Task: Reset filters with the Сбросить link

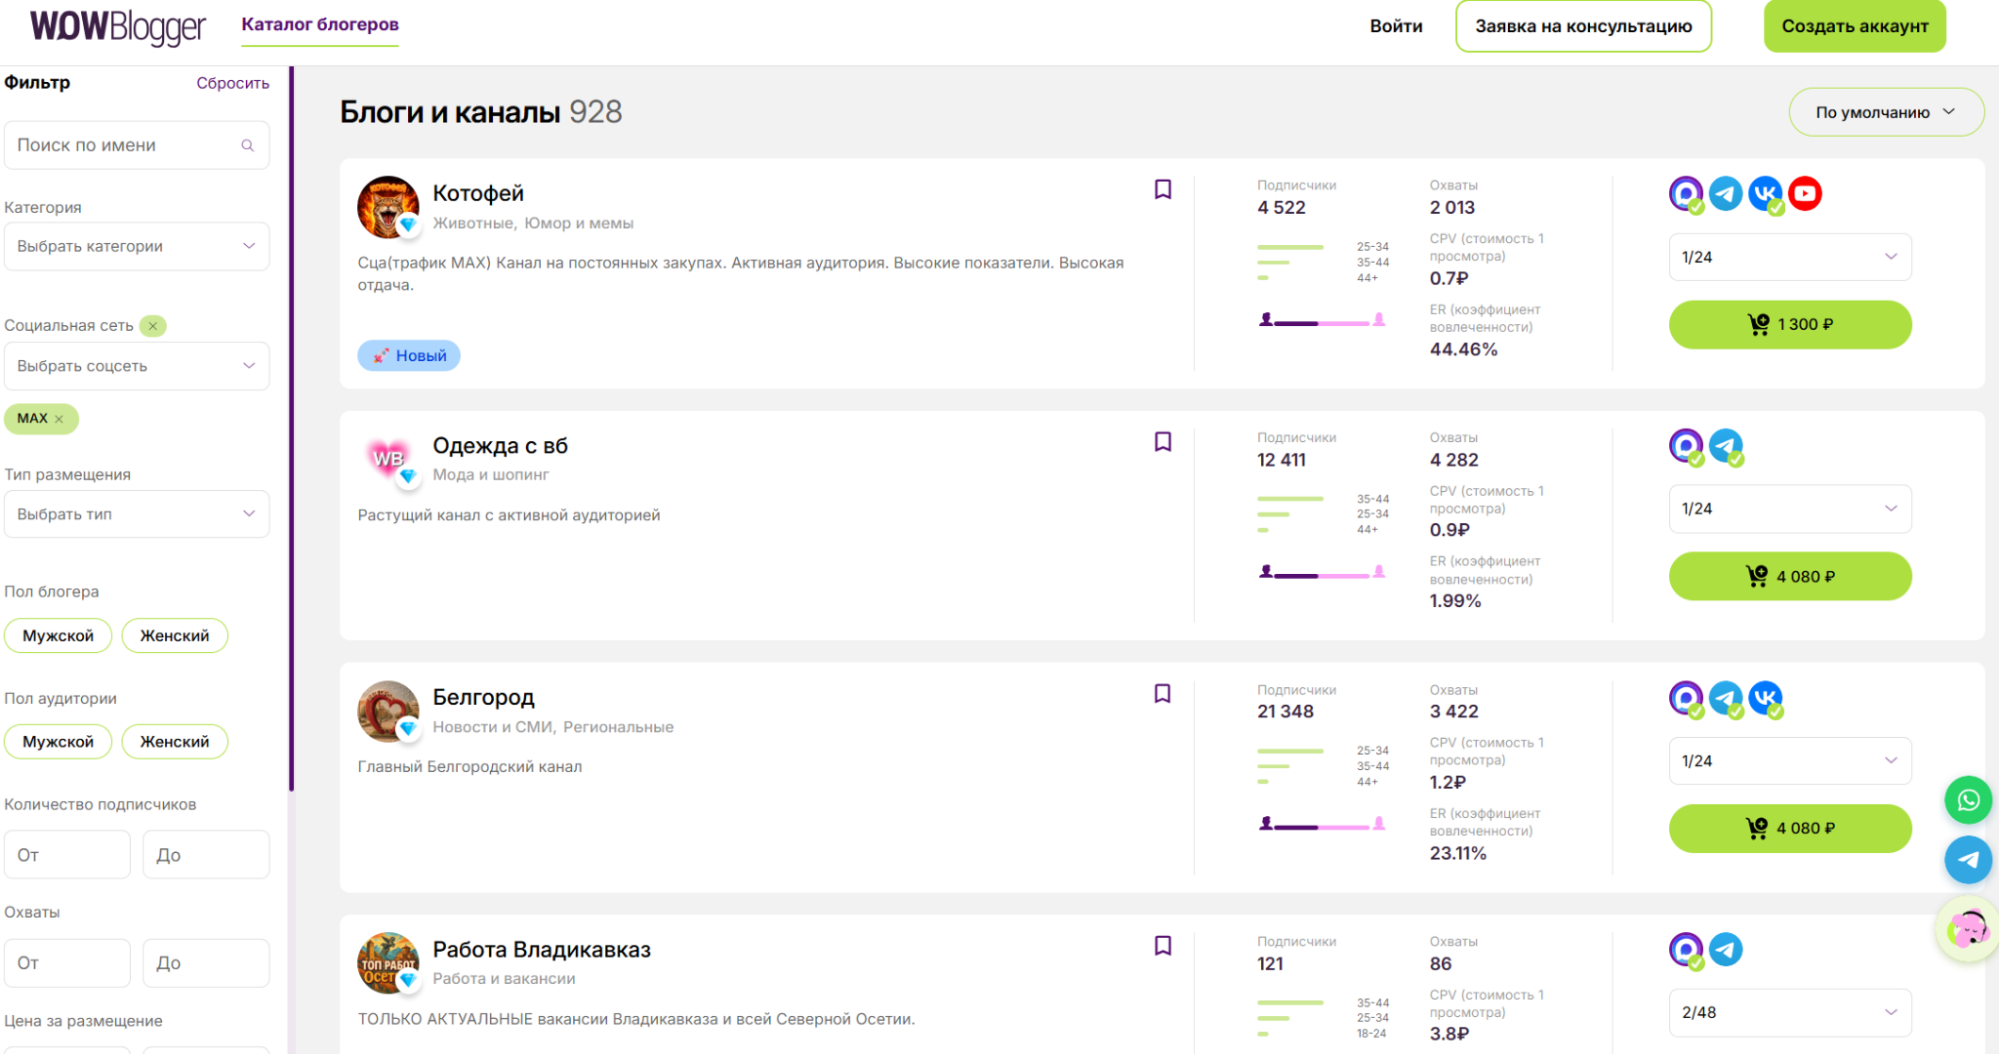Action: tap(232, 83)
